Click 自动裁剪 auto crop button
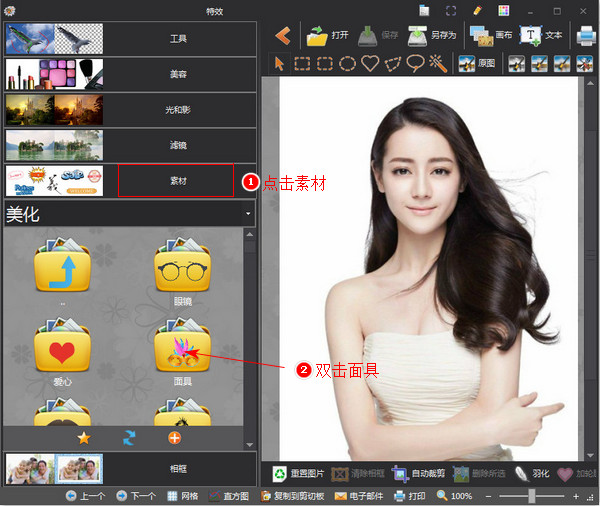 click(x=418, y=474)
